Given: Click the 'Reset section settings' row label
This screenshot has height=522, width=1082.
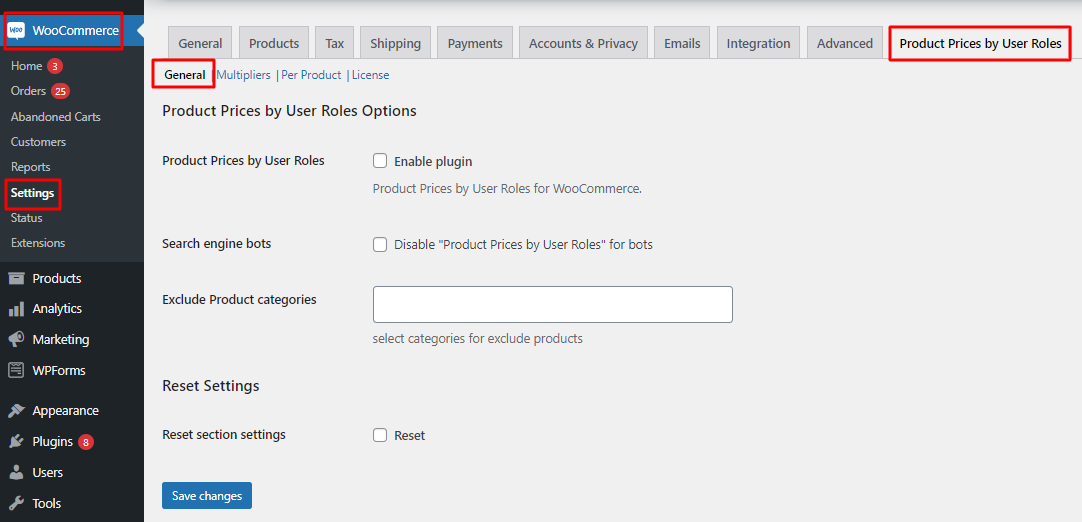Looking at the screenshot, I should [224, 435].
